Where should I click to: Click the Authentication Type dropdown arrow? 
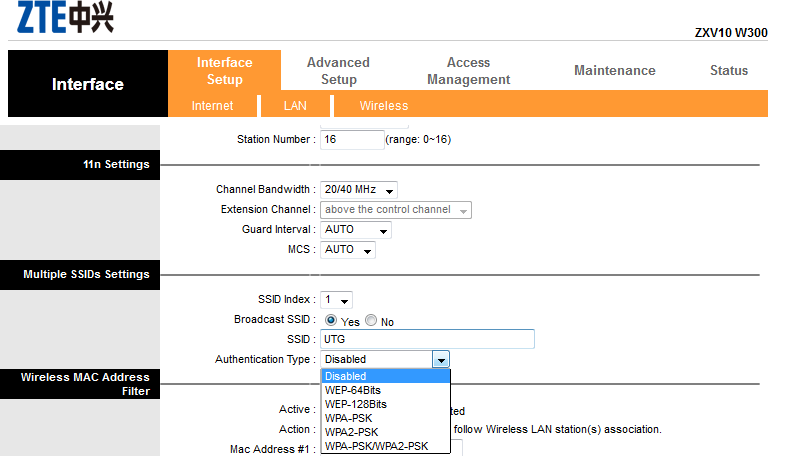click(440, 359)
